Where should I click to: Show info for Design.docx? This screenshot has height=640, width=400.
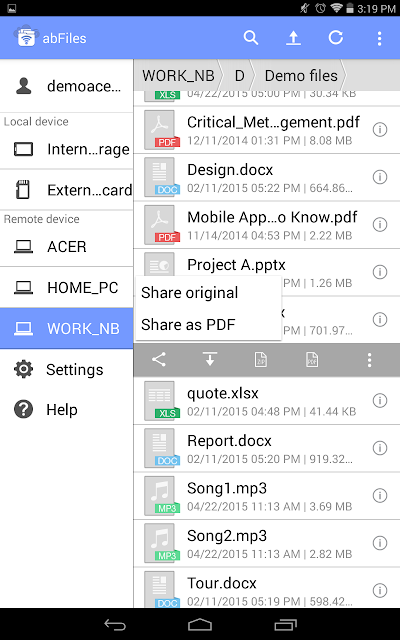[380, 177]
